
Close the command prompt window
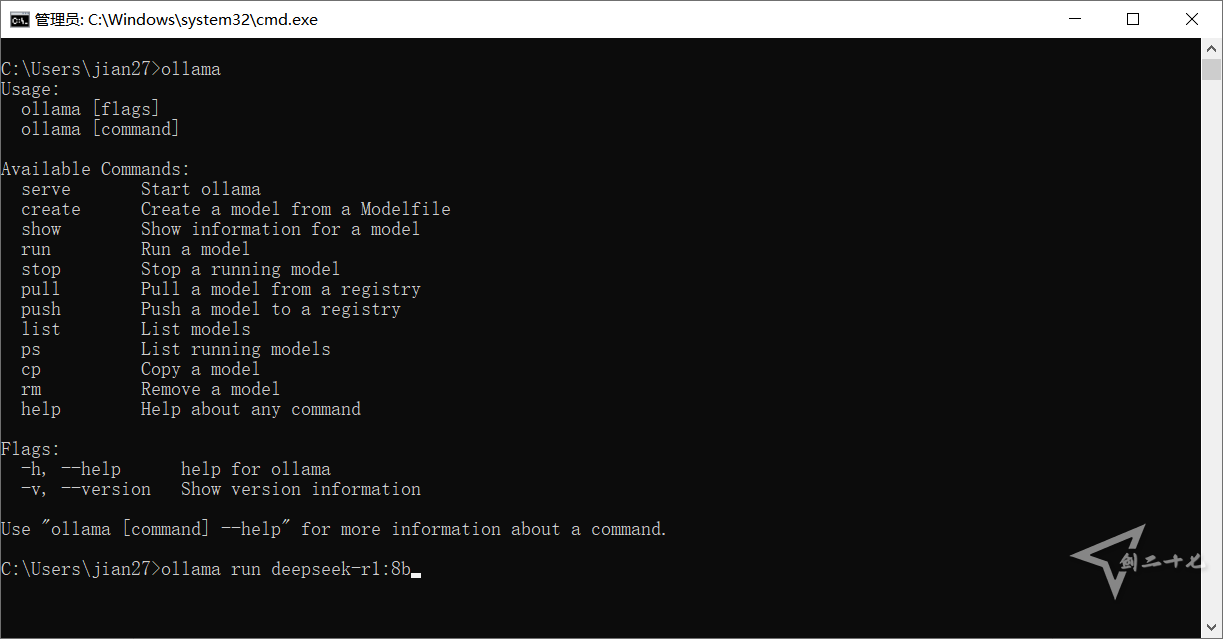tap(1192, 19)
